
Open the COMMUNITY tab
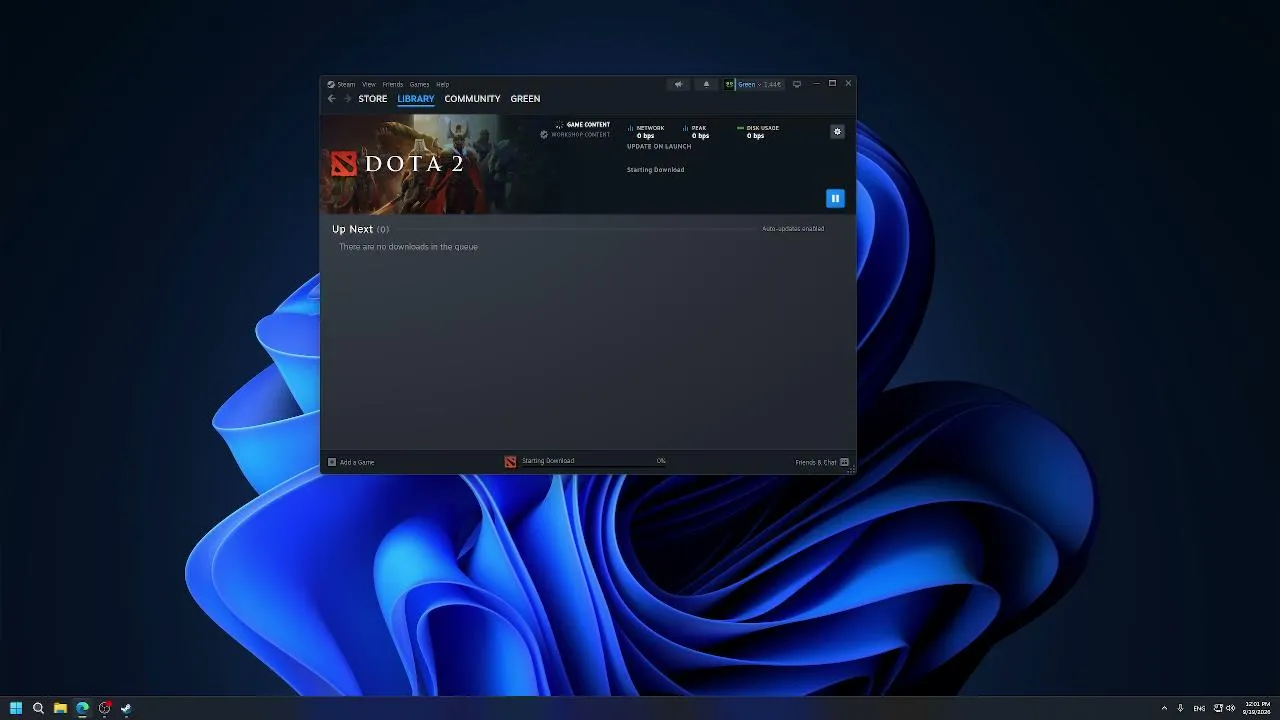(472, 99)
